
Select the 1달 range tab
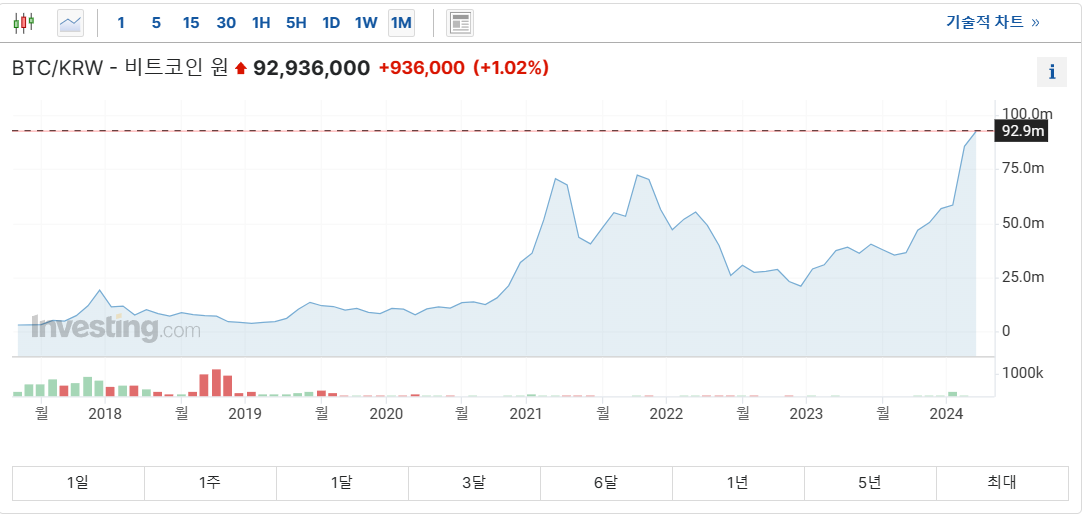point(343,483)
